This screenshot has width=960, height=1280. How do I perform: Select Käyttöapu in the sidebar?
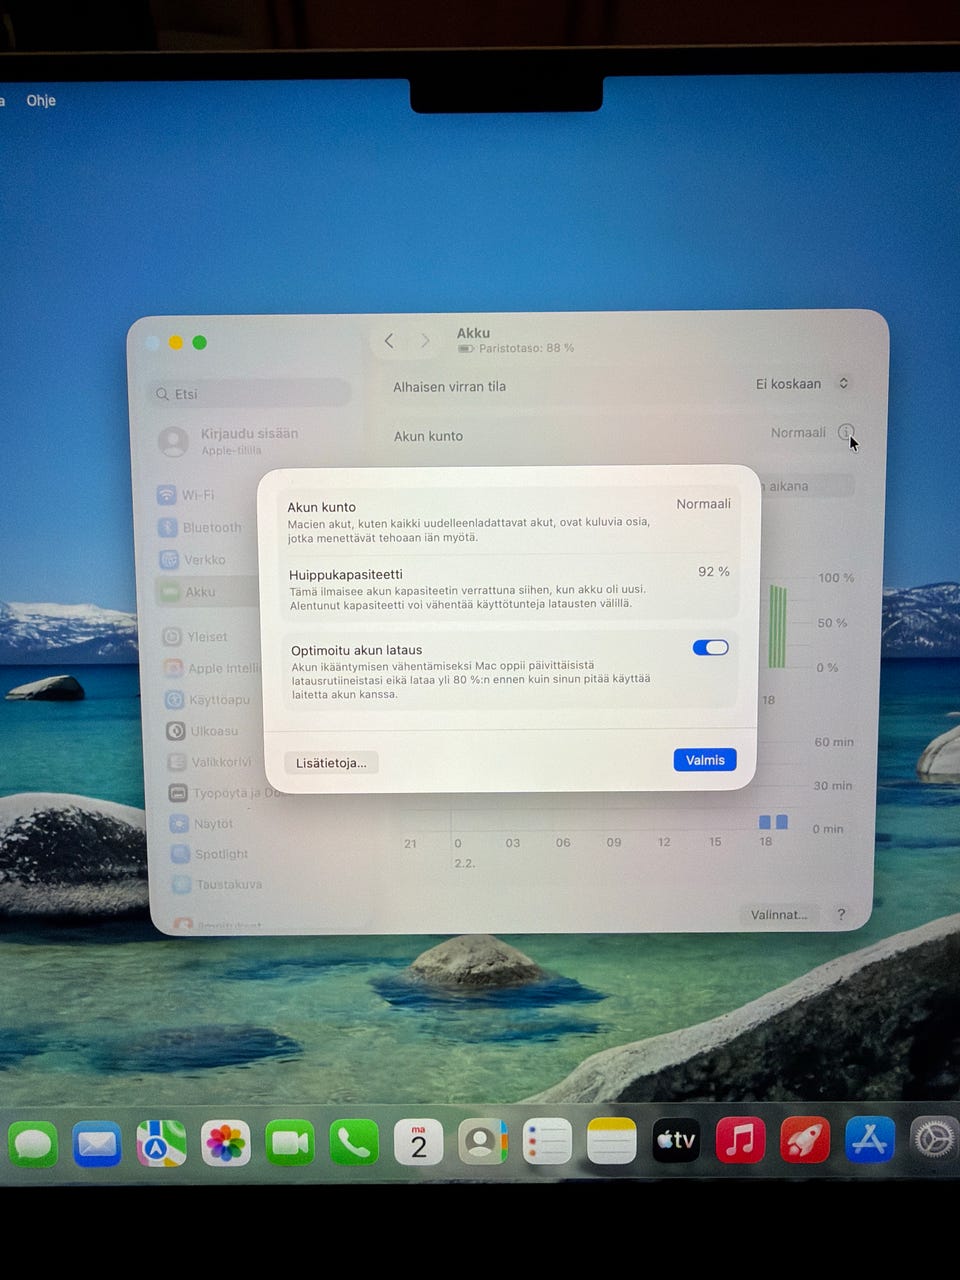click(208, 699)
